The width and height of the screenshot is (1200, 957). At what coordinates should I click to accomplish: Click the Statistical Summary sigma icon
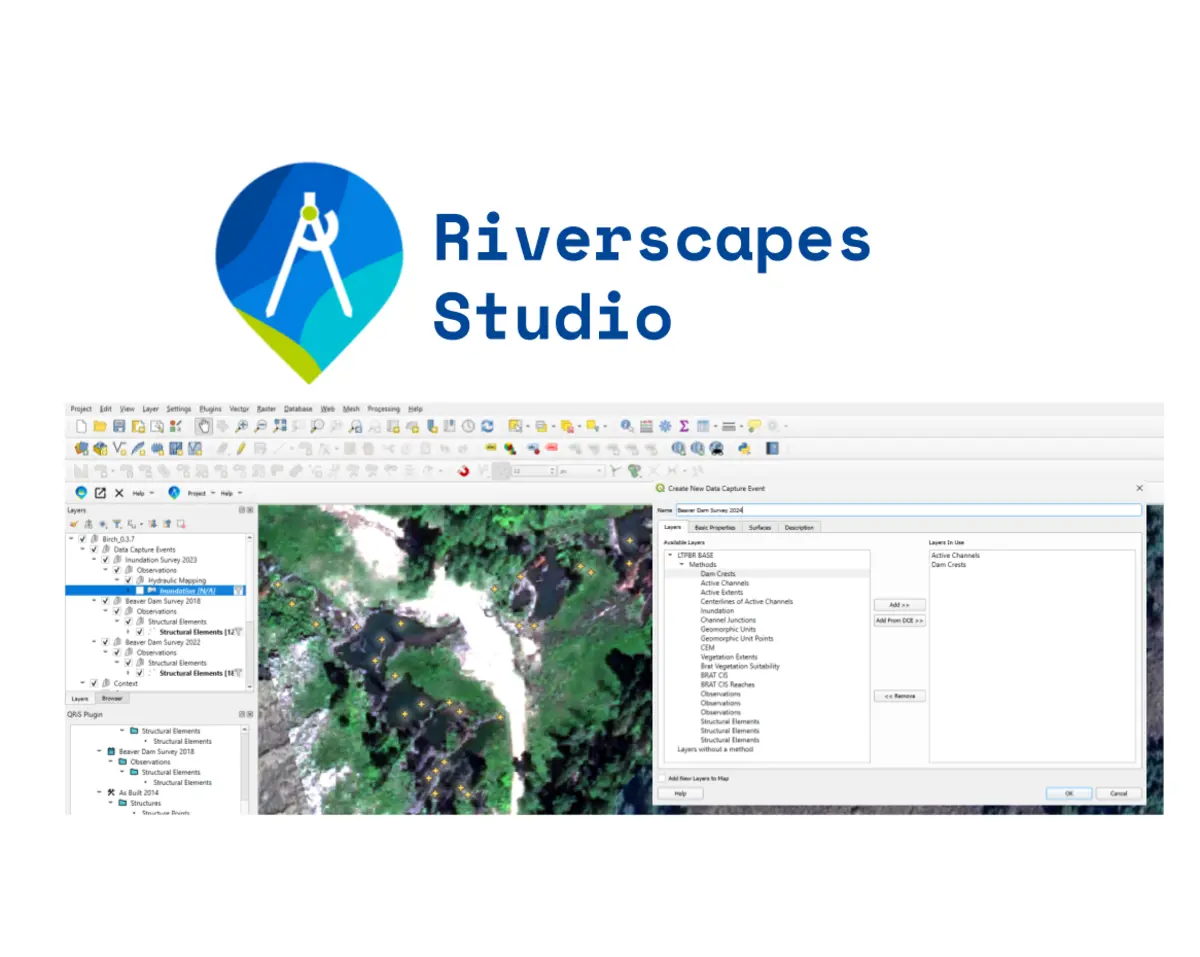pyautogui.click(x=684, y=426)
